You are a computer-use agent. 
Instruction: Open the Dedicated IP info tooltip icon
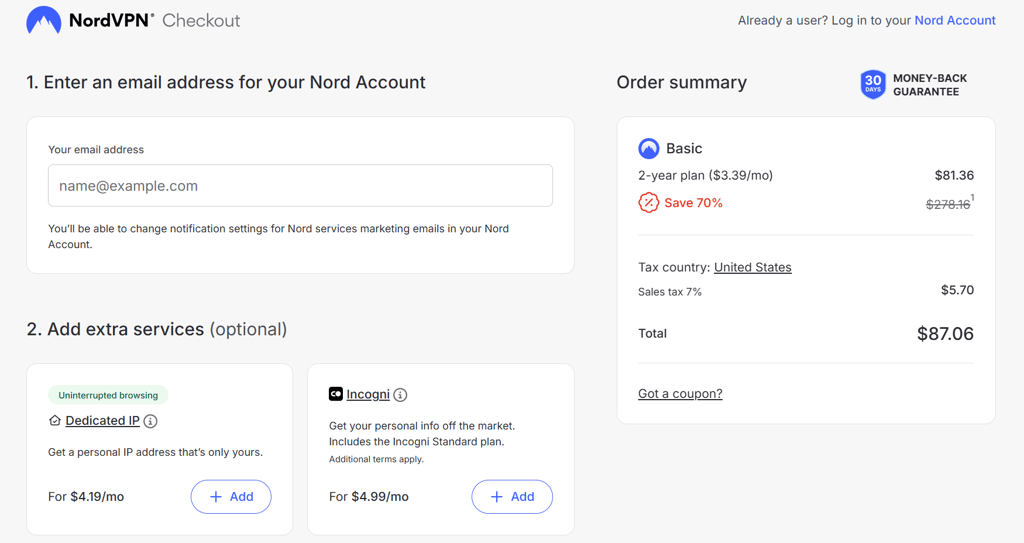150,421
